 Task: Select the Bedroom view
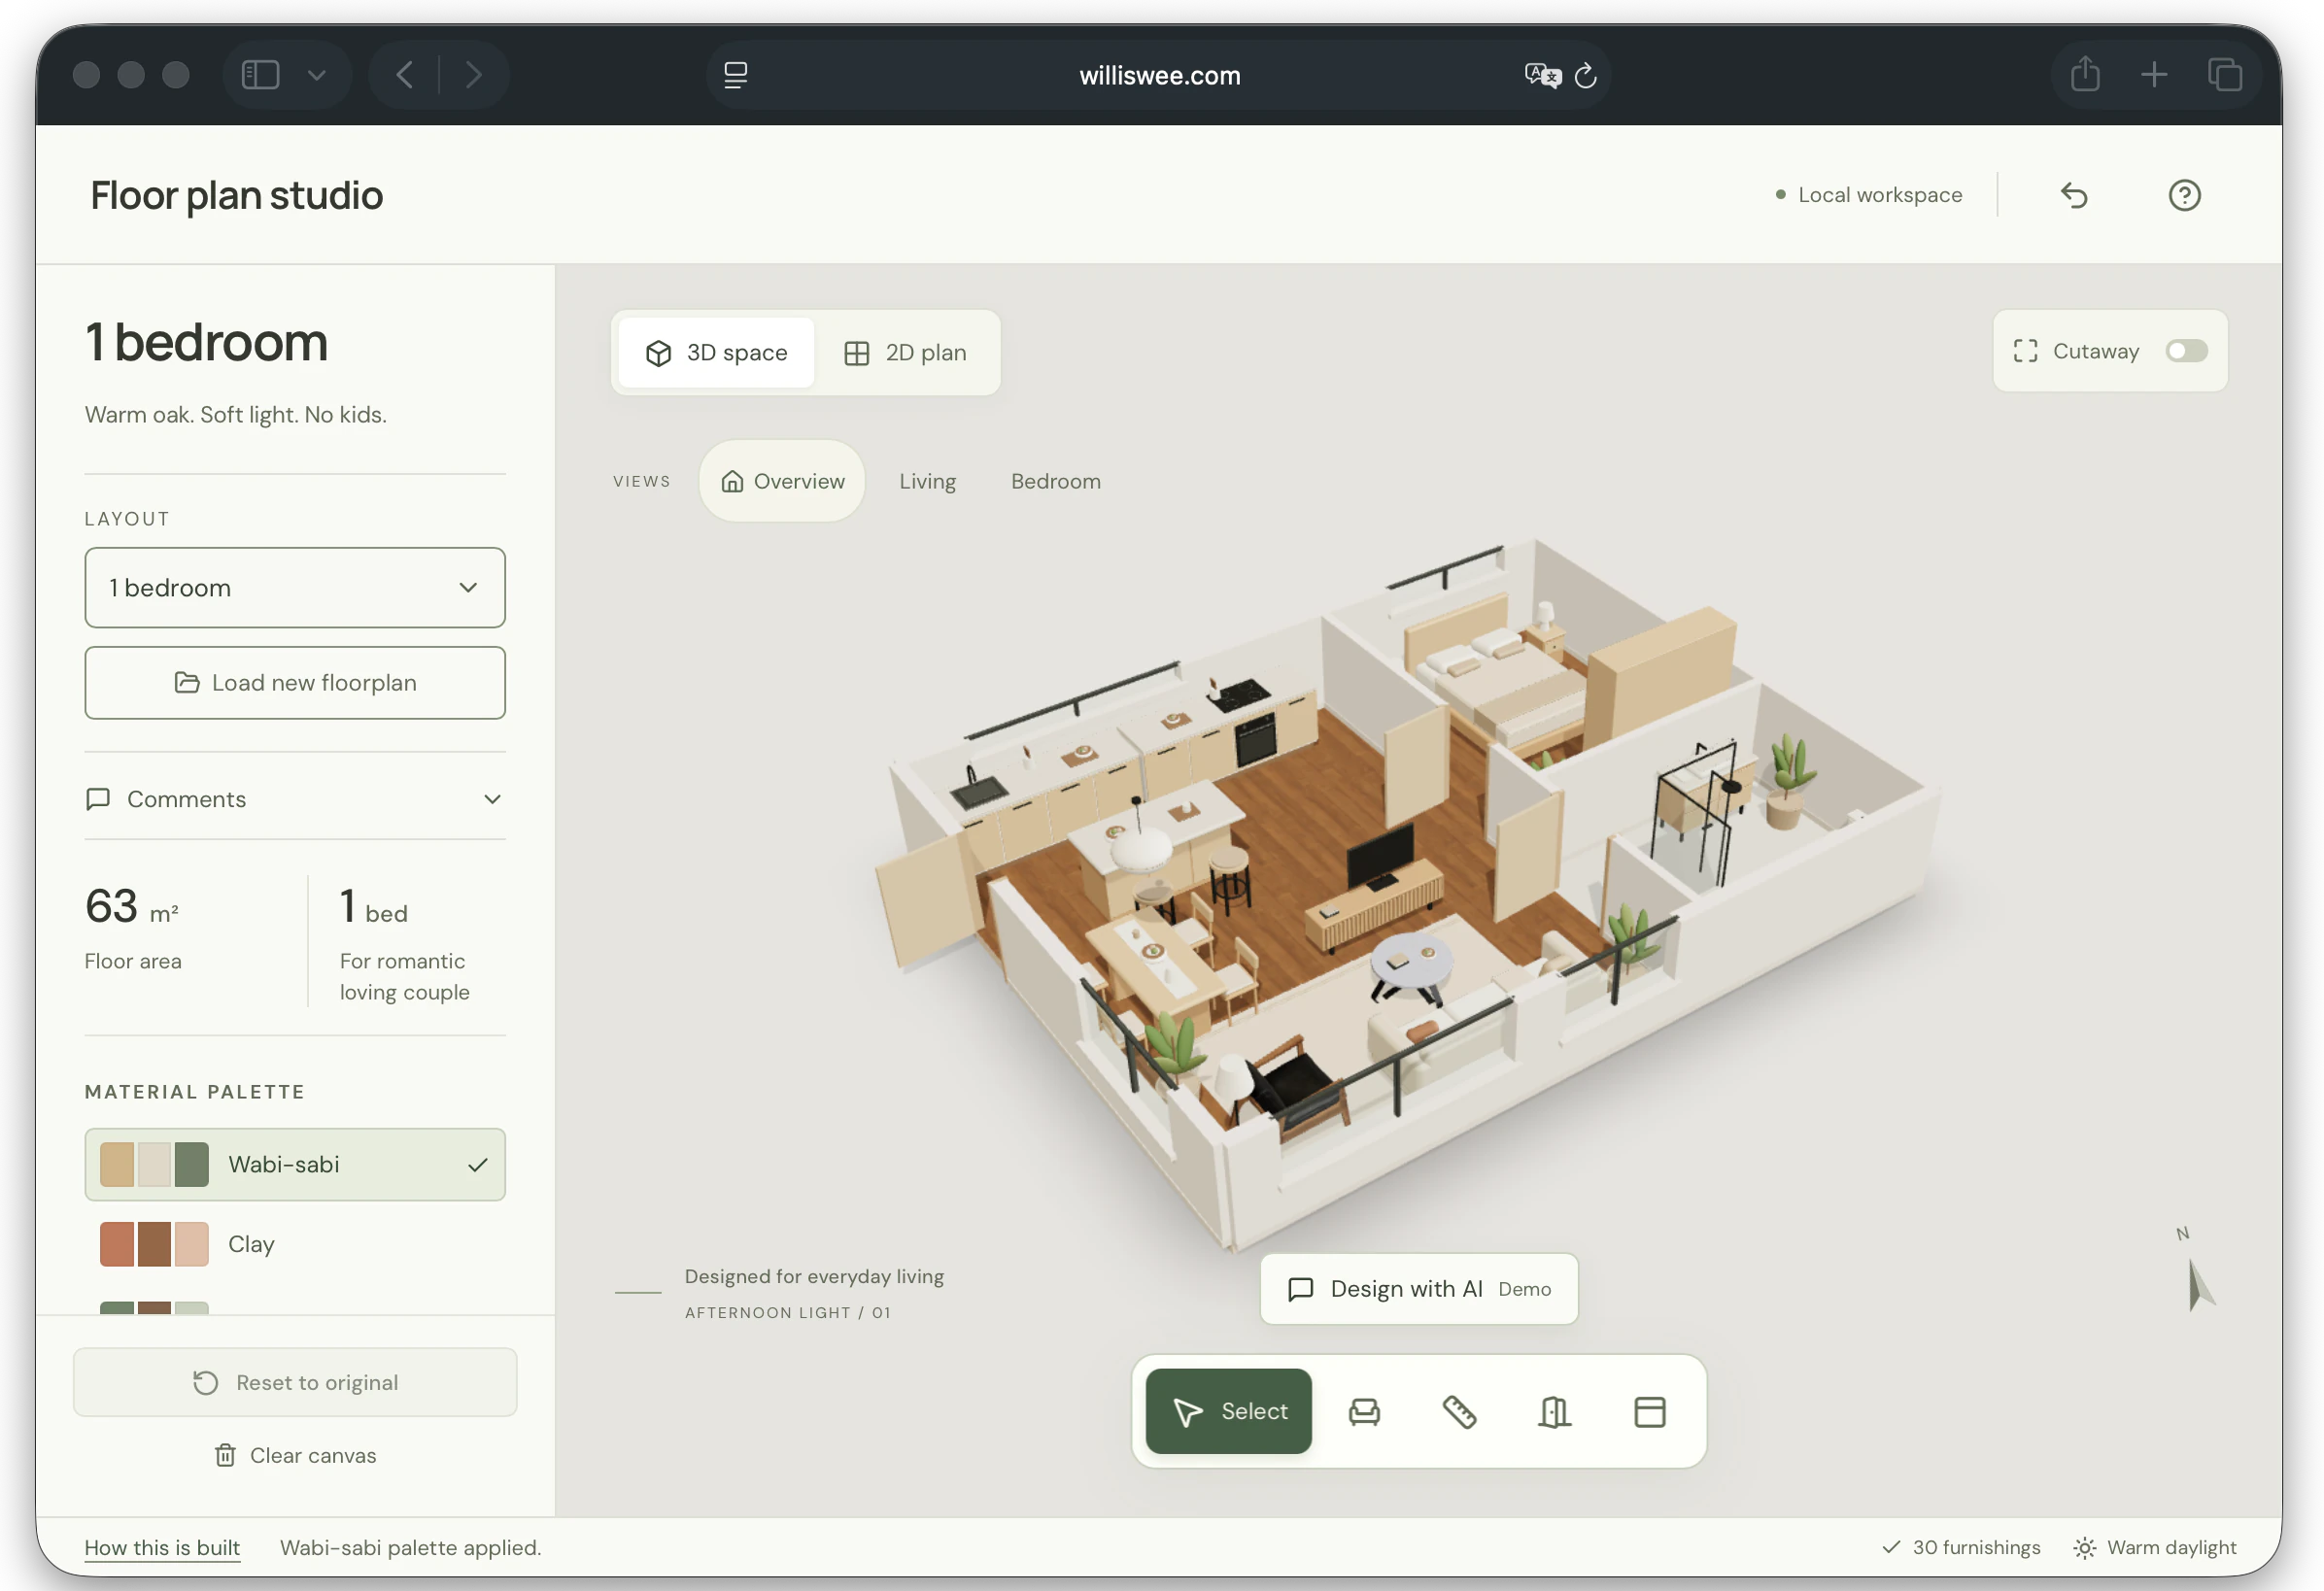(x=1055, y=481)
